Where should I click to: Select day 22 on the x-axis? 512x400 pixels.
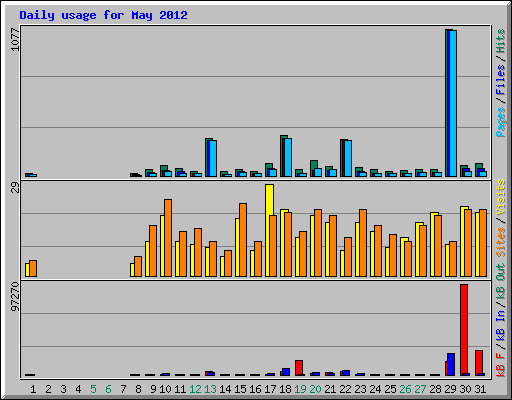point(345,389)
